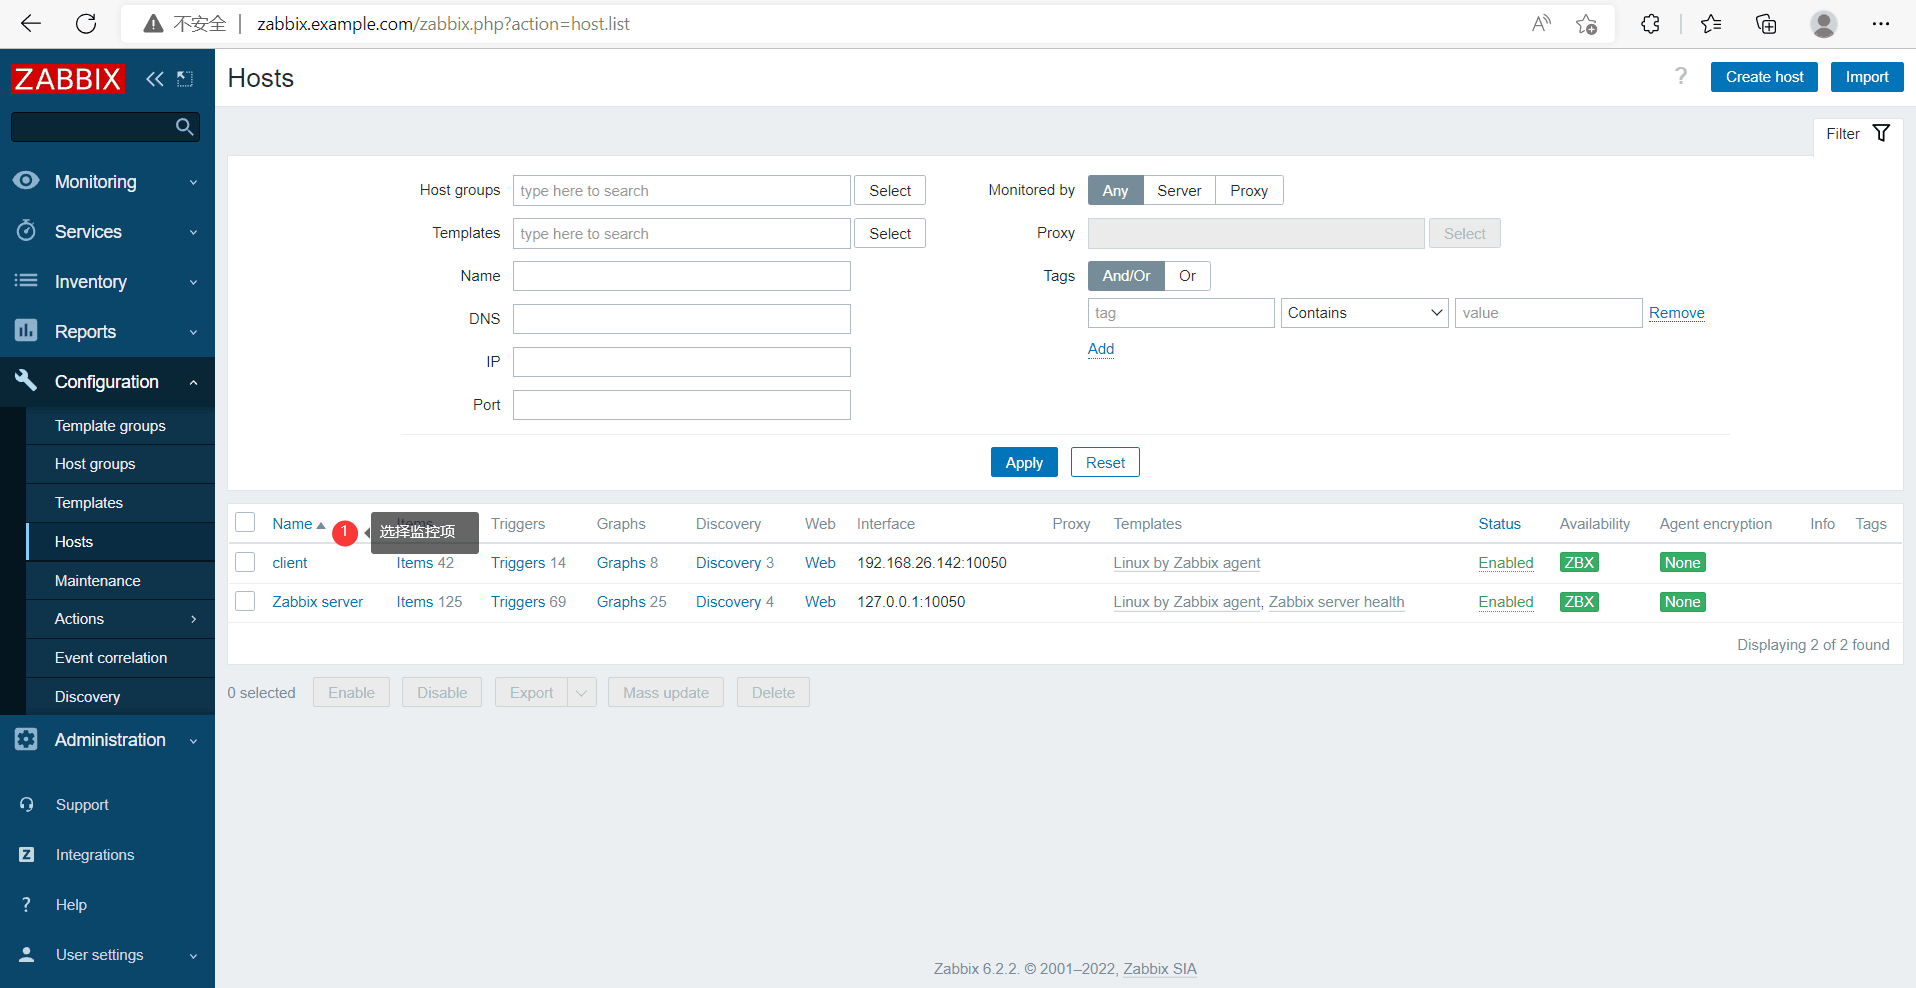Select And/Or tag evaluation
The height and width of the screenshot is (988, 1916).
point(1126,276)
